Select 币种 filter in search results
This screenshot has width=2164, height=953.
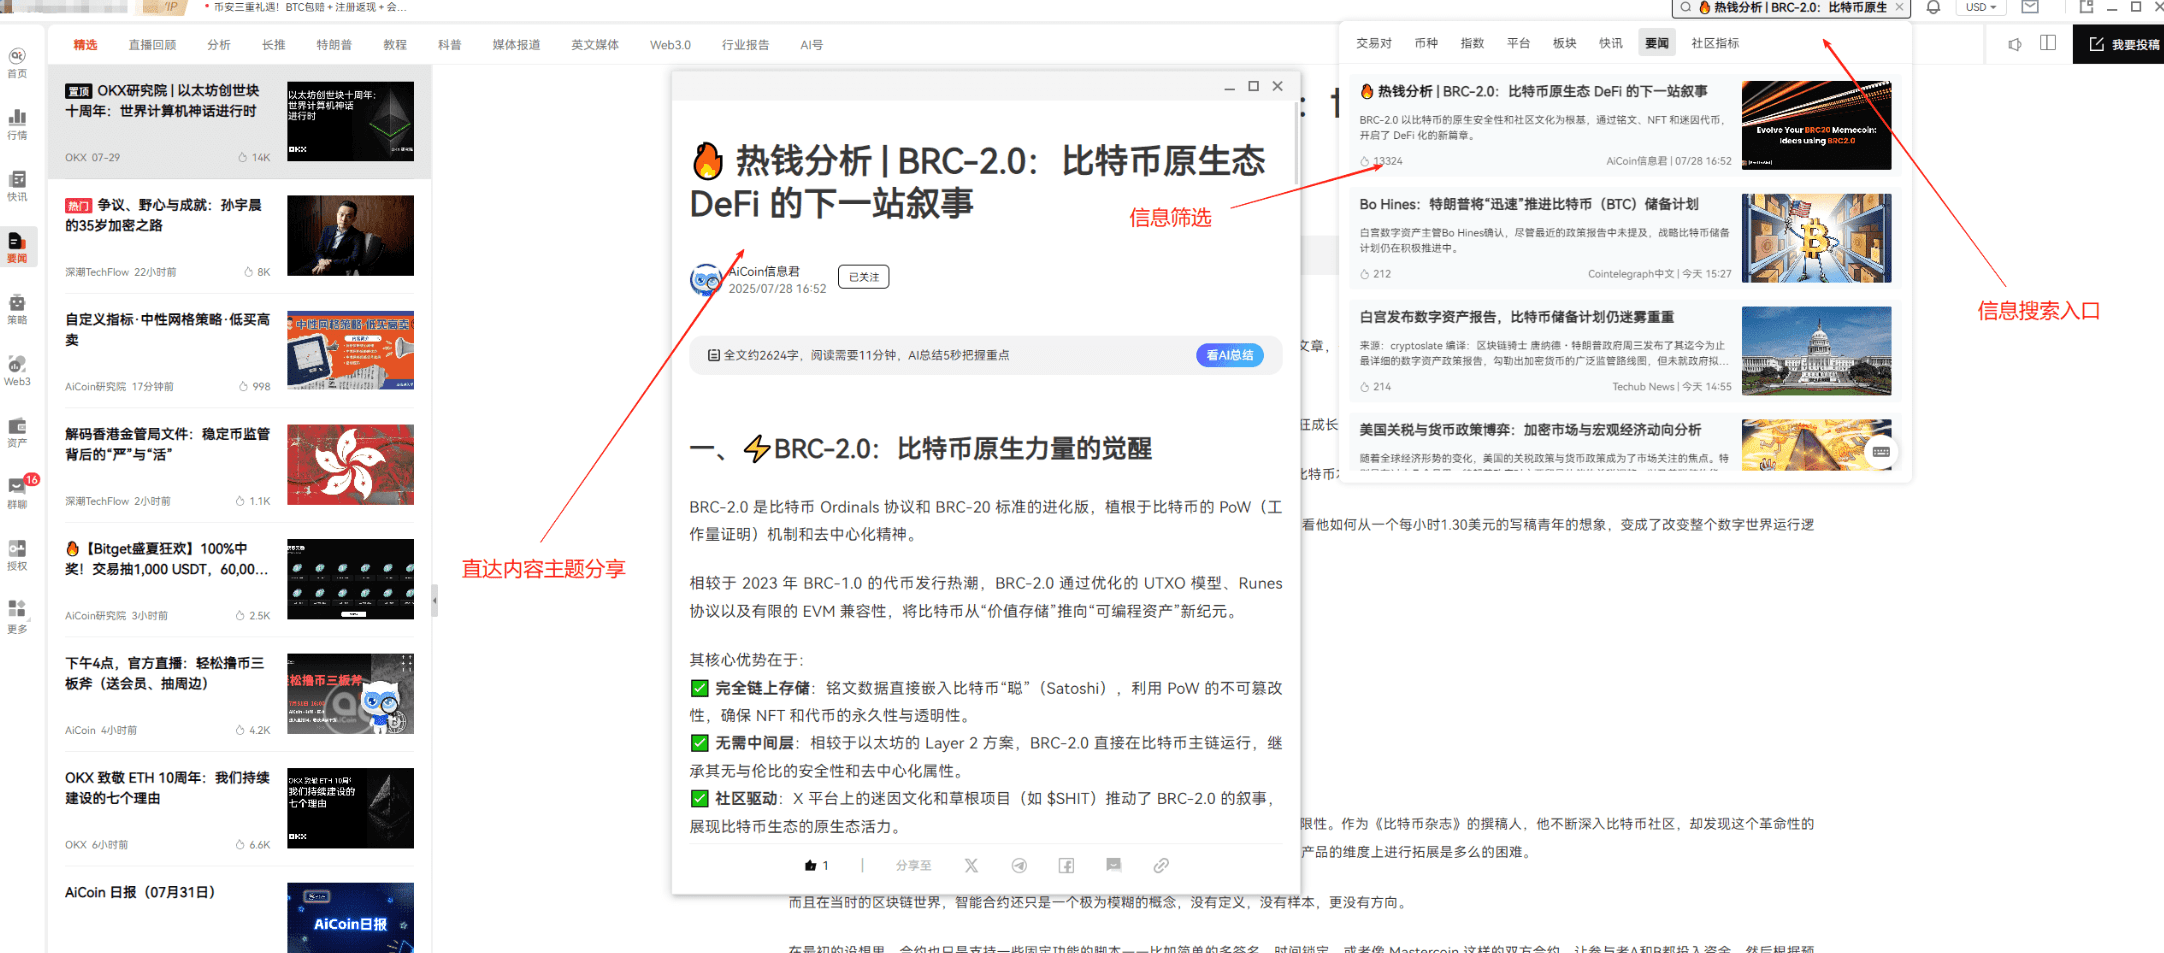pyautogui.click(x=1426, y=43)
